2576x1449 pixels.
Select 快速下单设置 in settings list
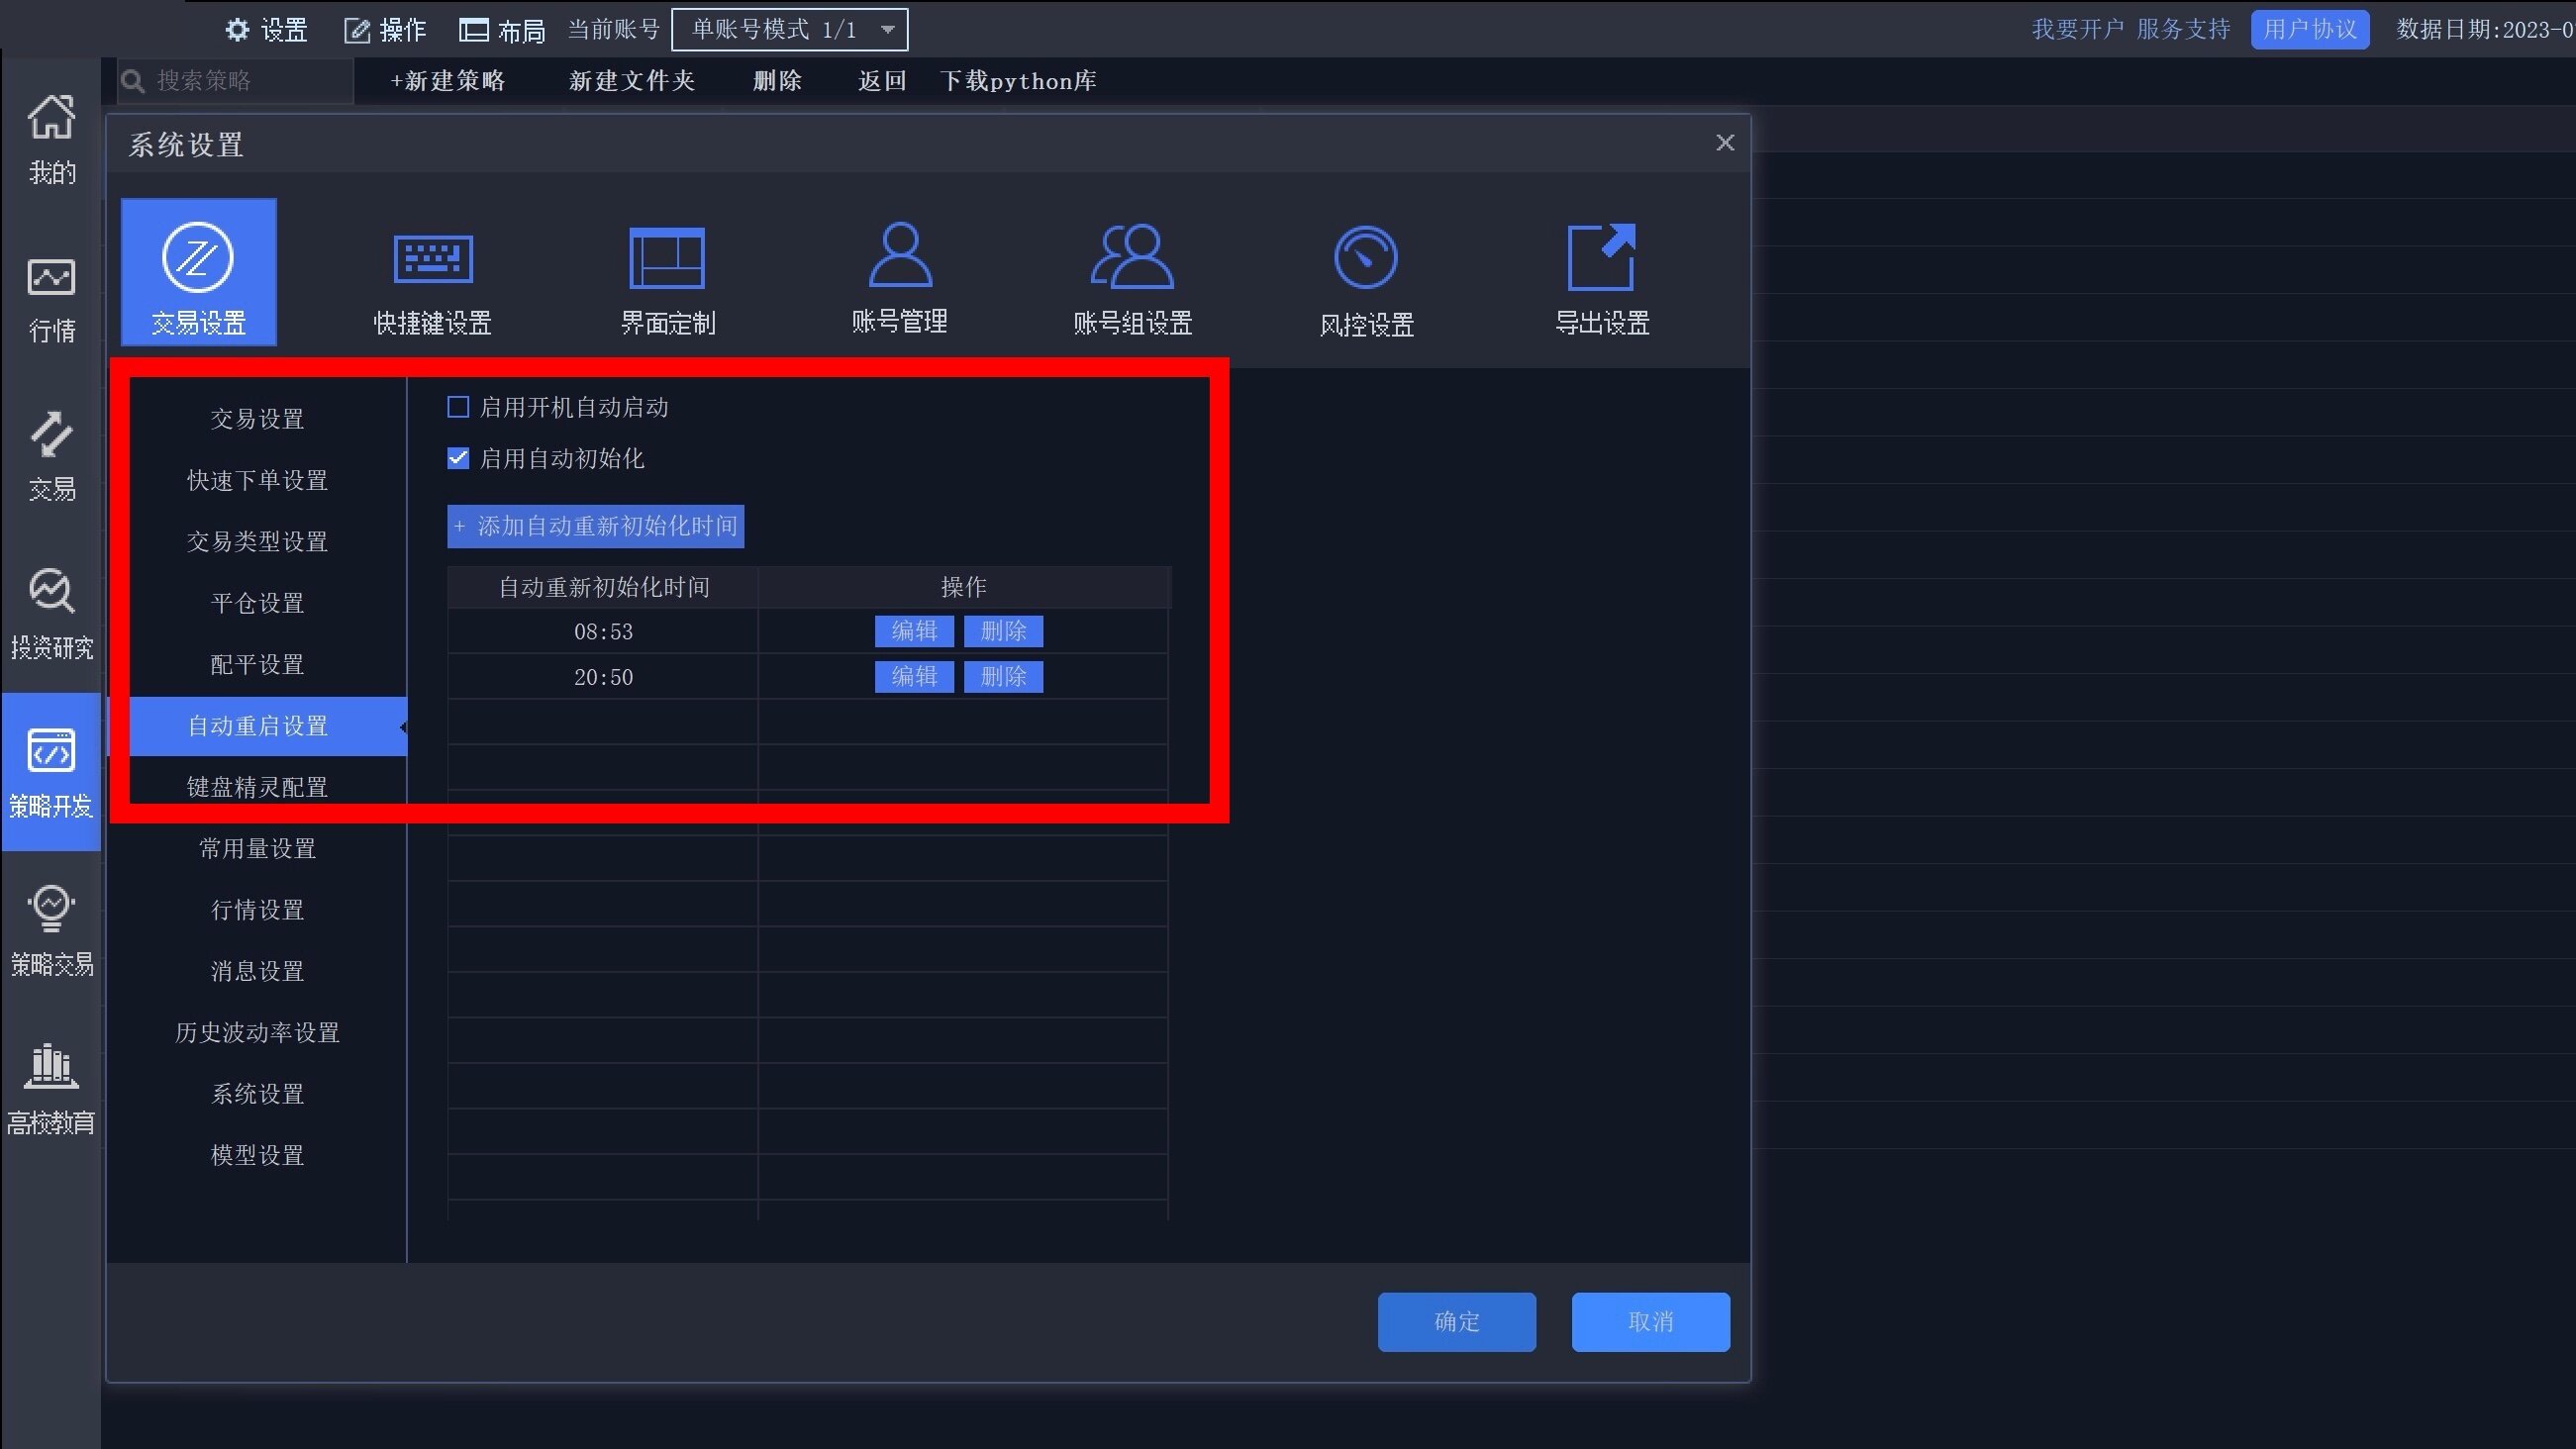[x=257, y=480]
